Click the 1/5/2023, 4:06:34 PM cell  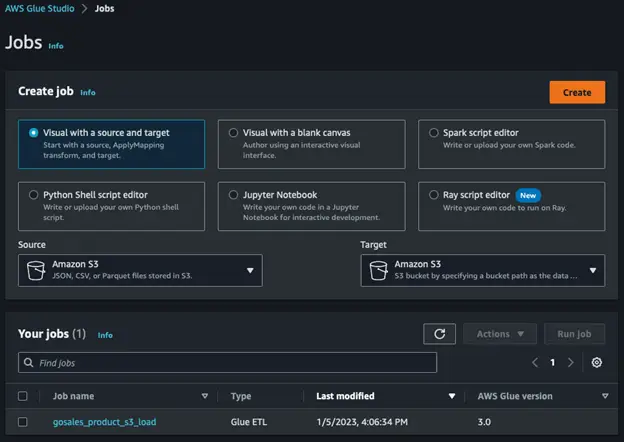tap(362, 422)
